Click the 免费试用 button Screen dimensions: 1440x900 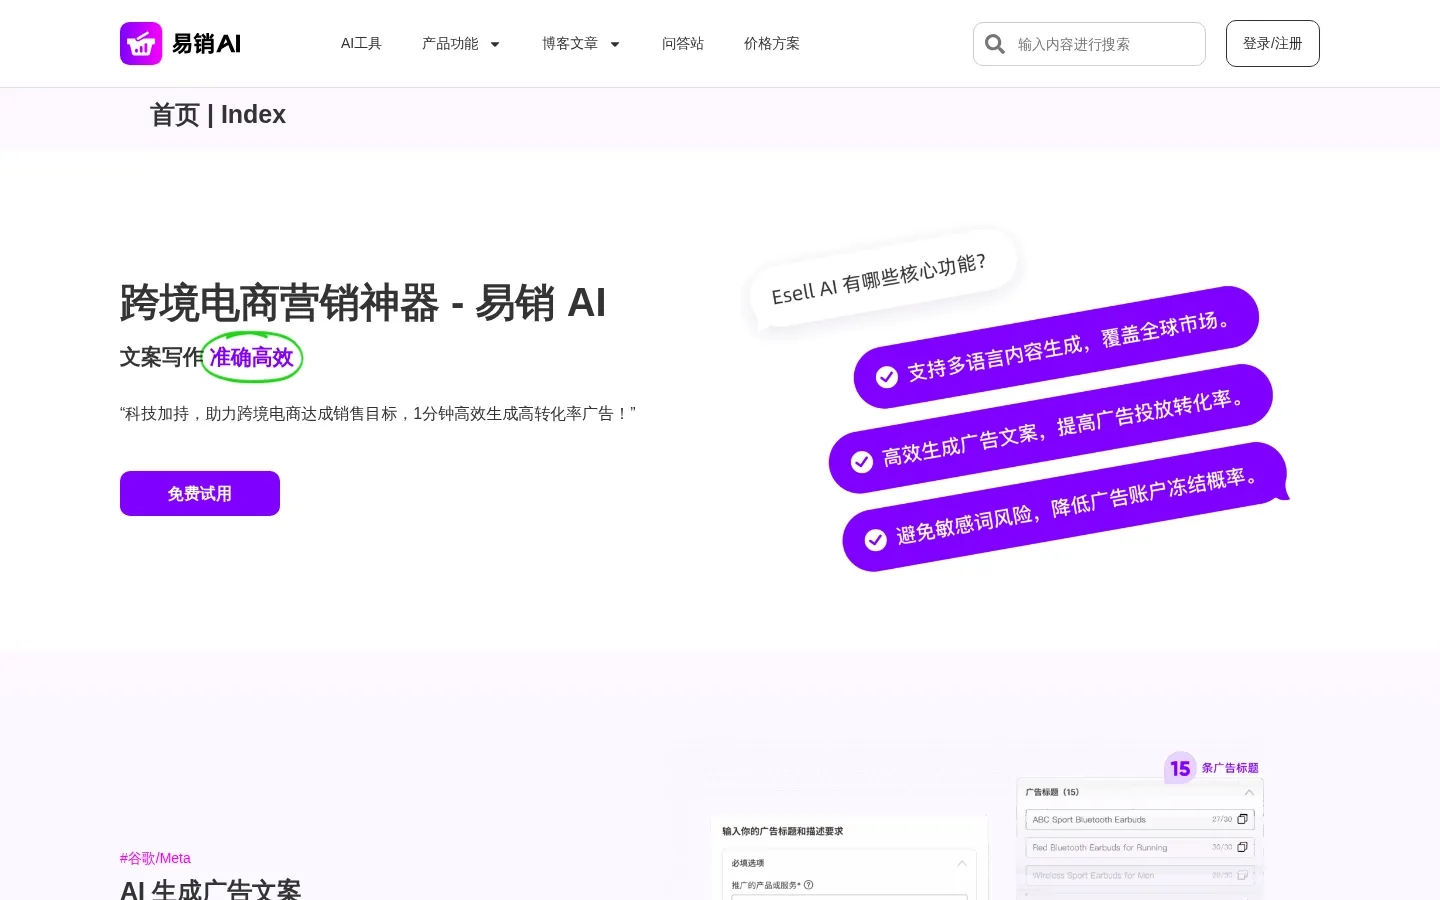click(200, 493)
